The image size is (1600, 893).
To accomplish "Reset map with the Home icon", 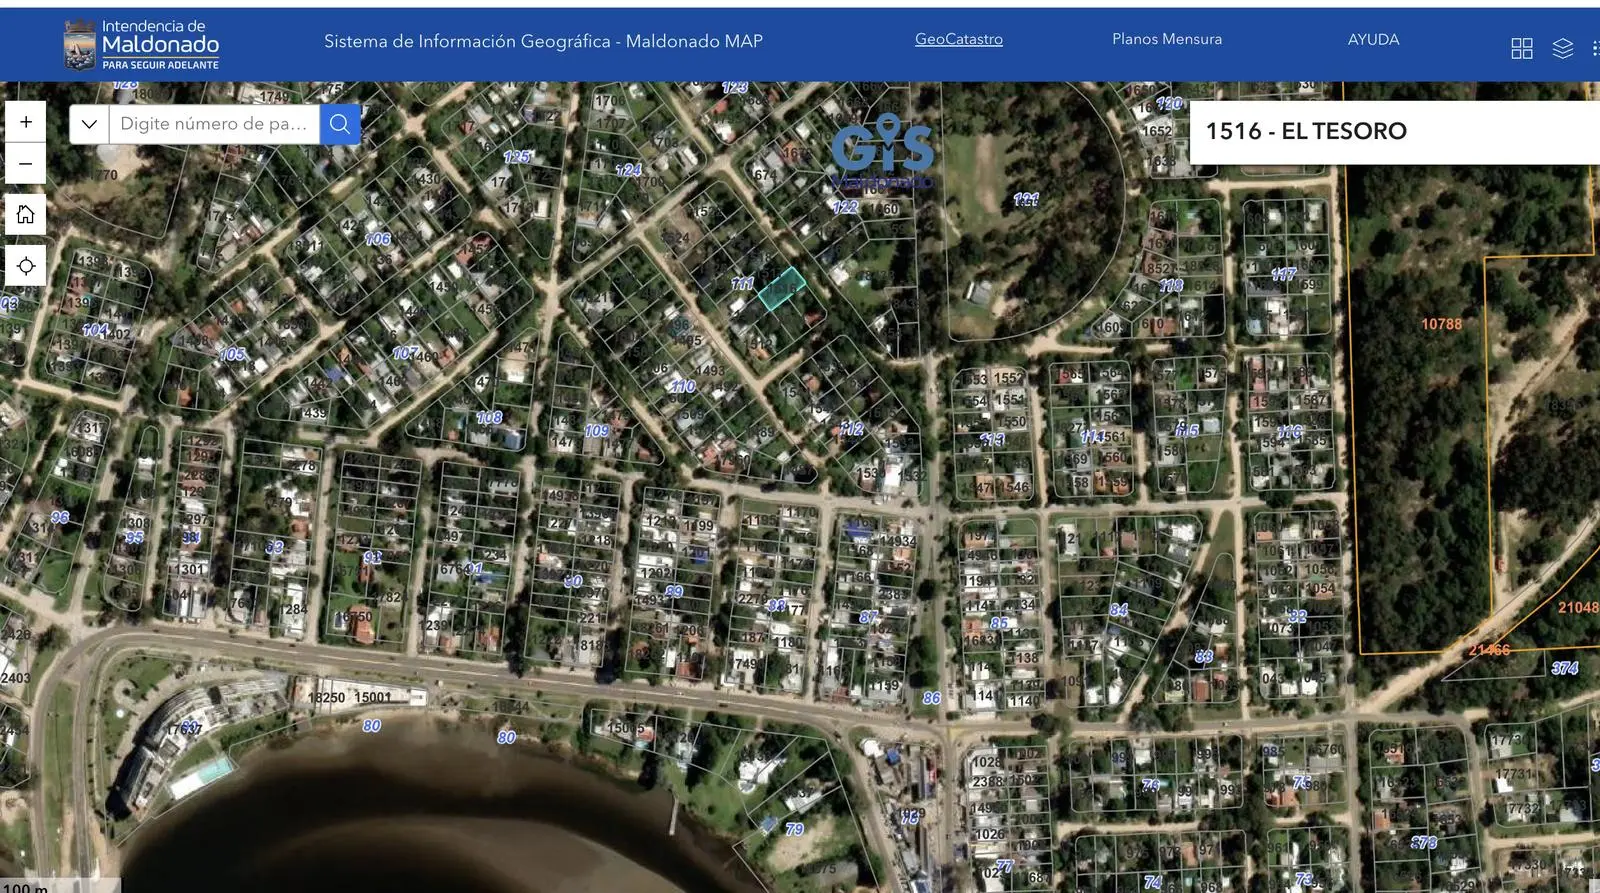I will coord(26,214).
